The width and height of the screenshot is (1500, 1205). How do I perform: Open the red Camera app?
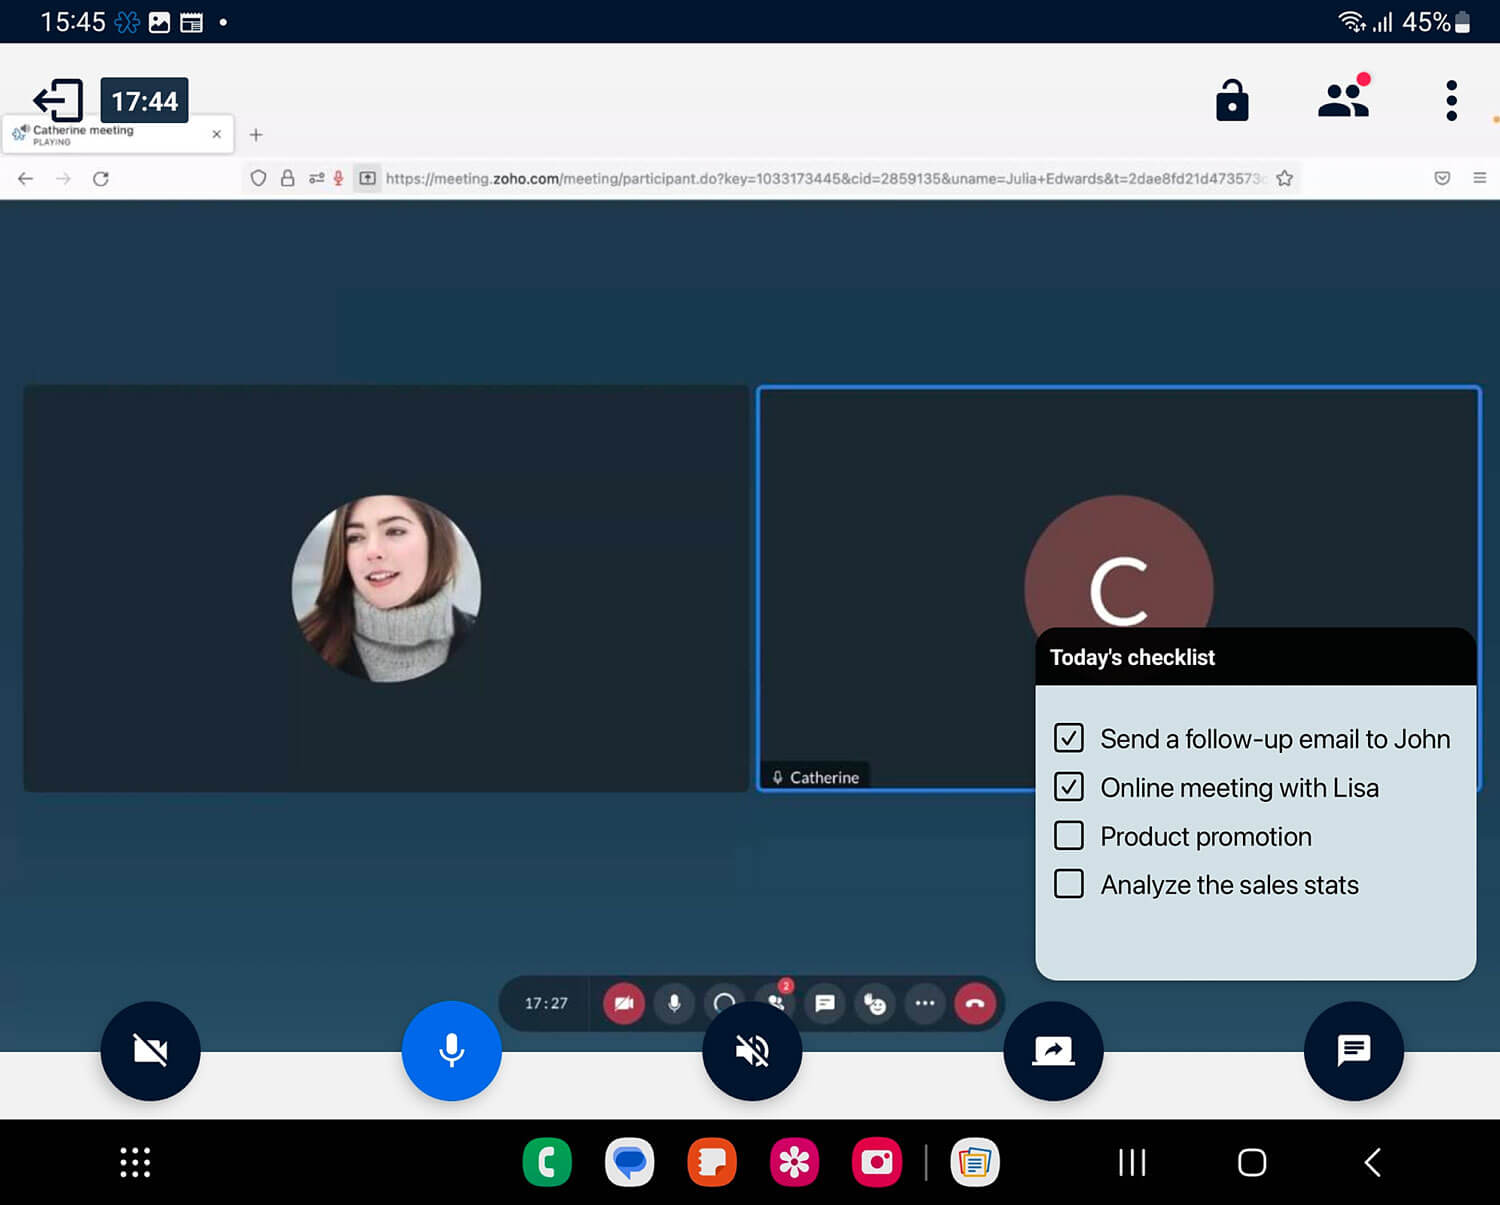click(877, 1162)
